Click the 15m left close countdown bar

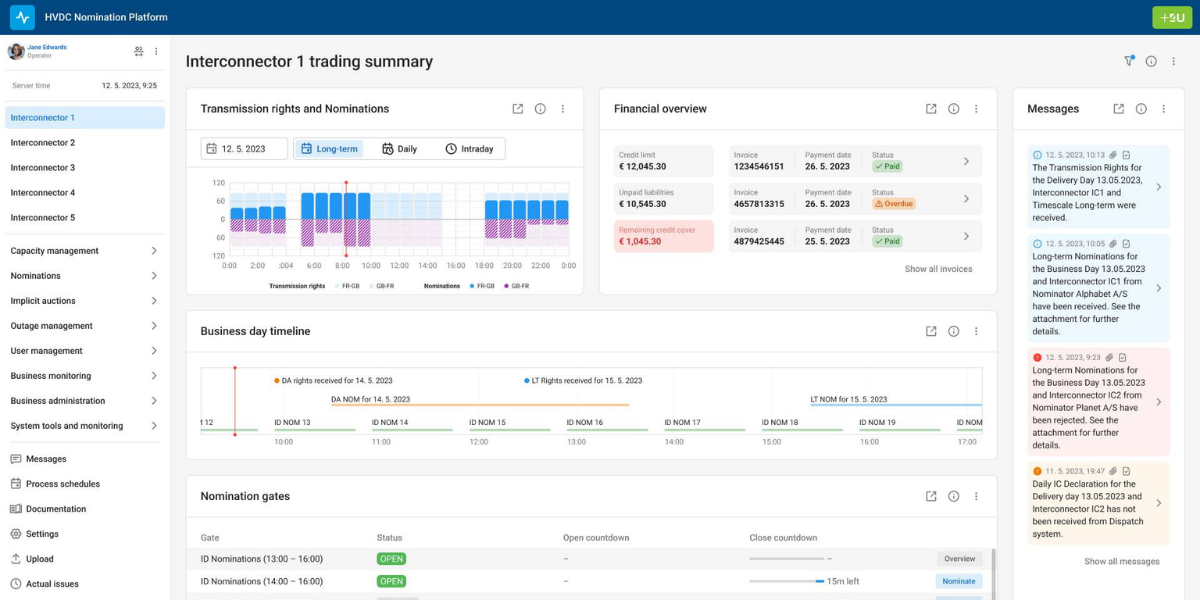pos(786,581)
